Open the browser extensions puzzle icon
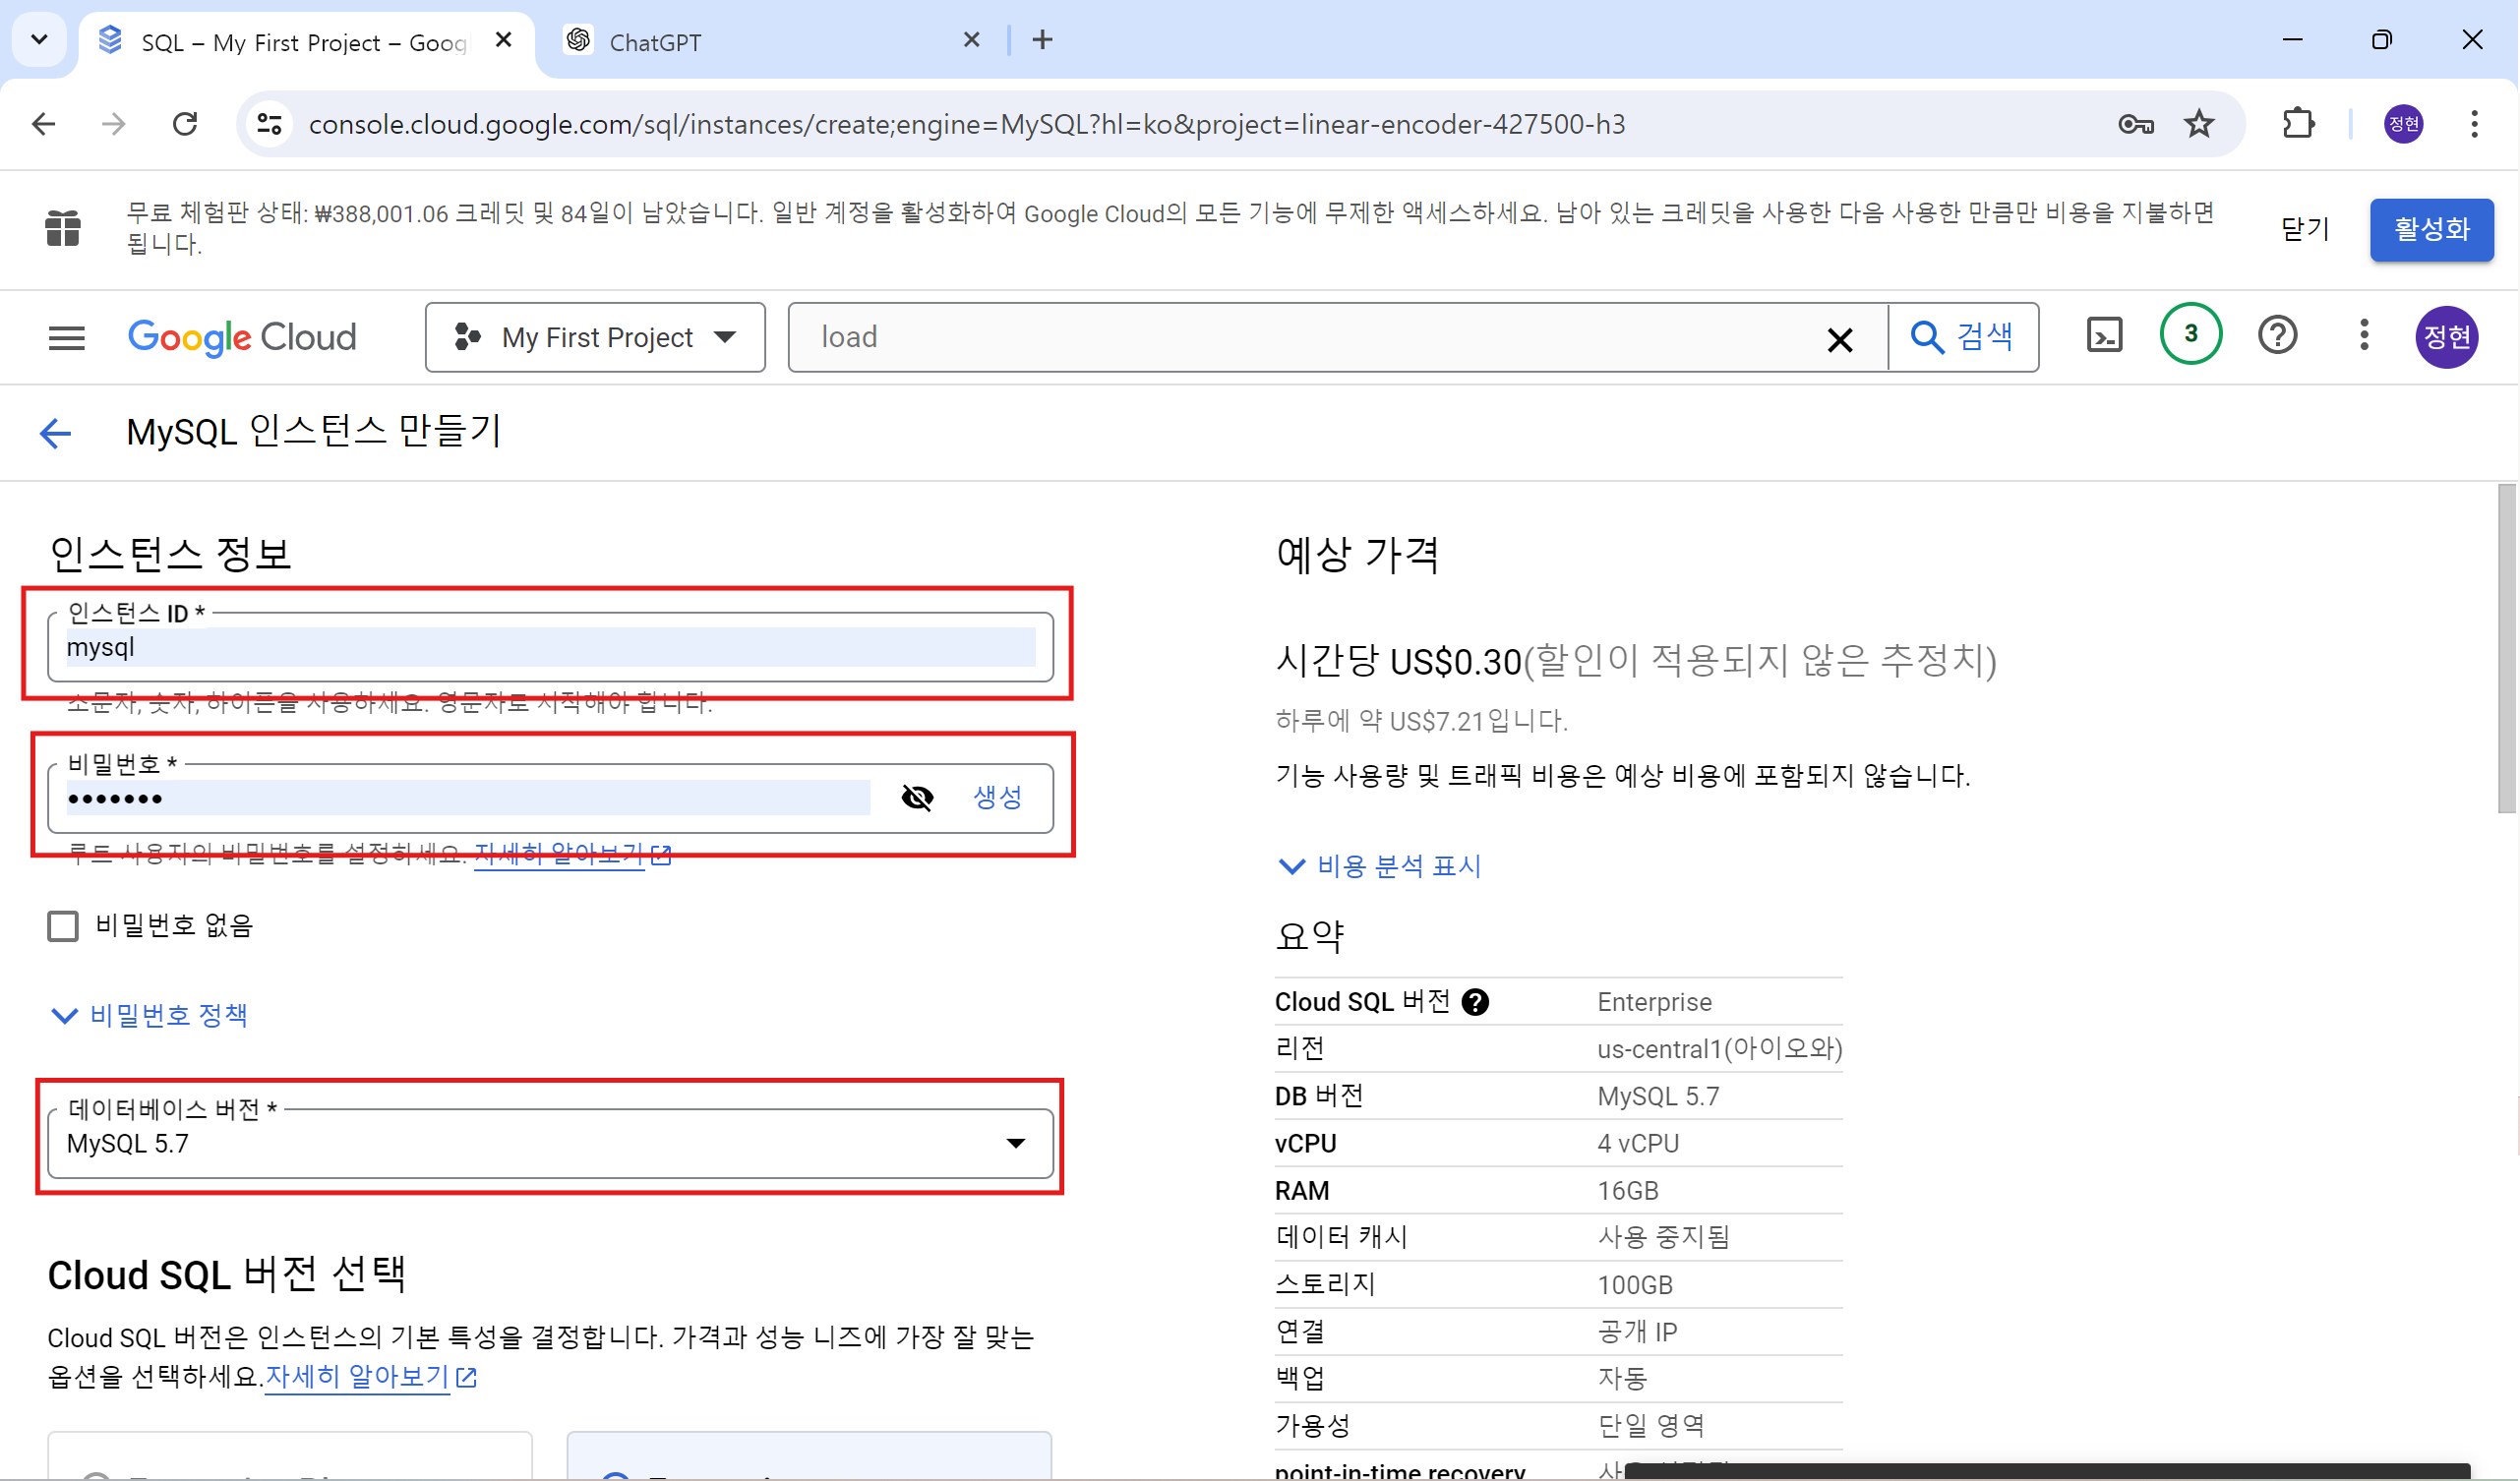The width and height of the screenshot is (2520, 1481). [2298, 124]
